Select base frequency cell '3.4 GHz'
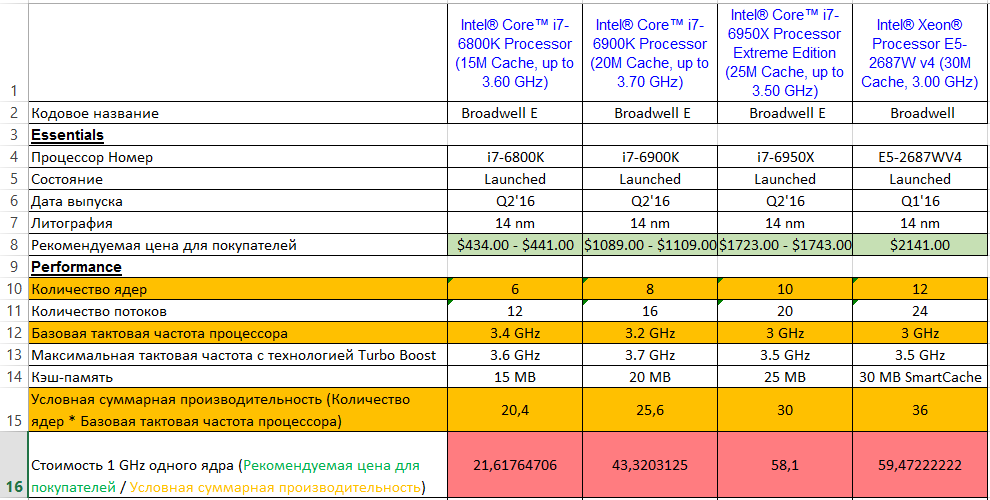 [515, 333]
